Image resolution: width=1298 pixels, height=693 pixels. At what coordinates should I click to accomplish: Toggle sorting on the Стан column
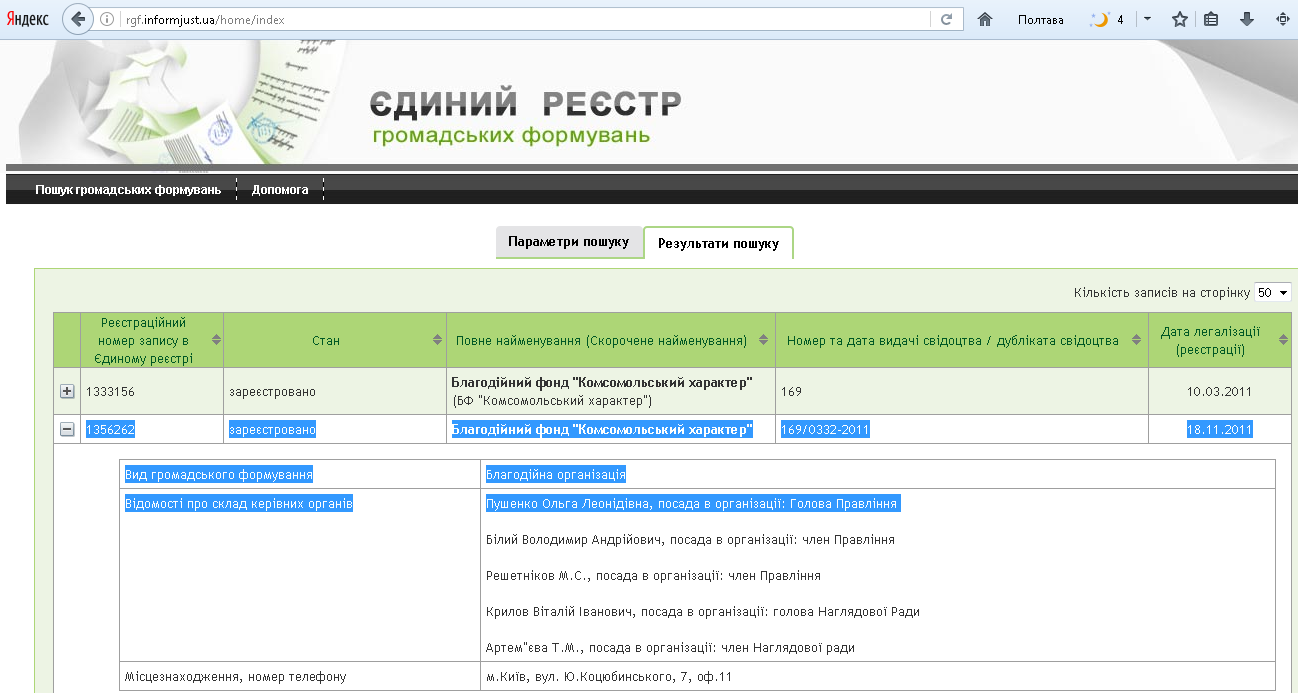436,340
